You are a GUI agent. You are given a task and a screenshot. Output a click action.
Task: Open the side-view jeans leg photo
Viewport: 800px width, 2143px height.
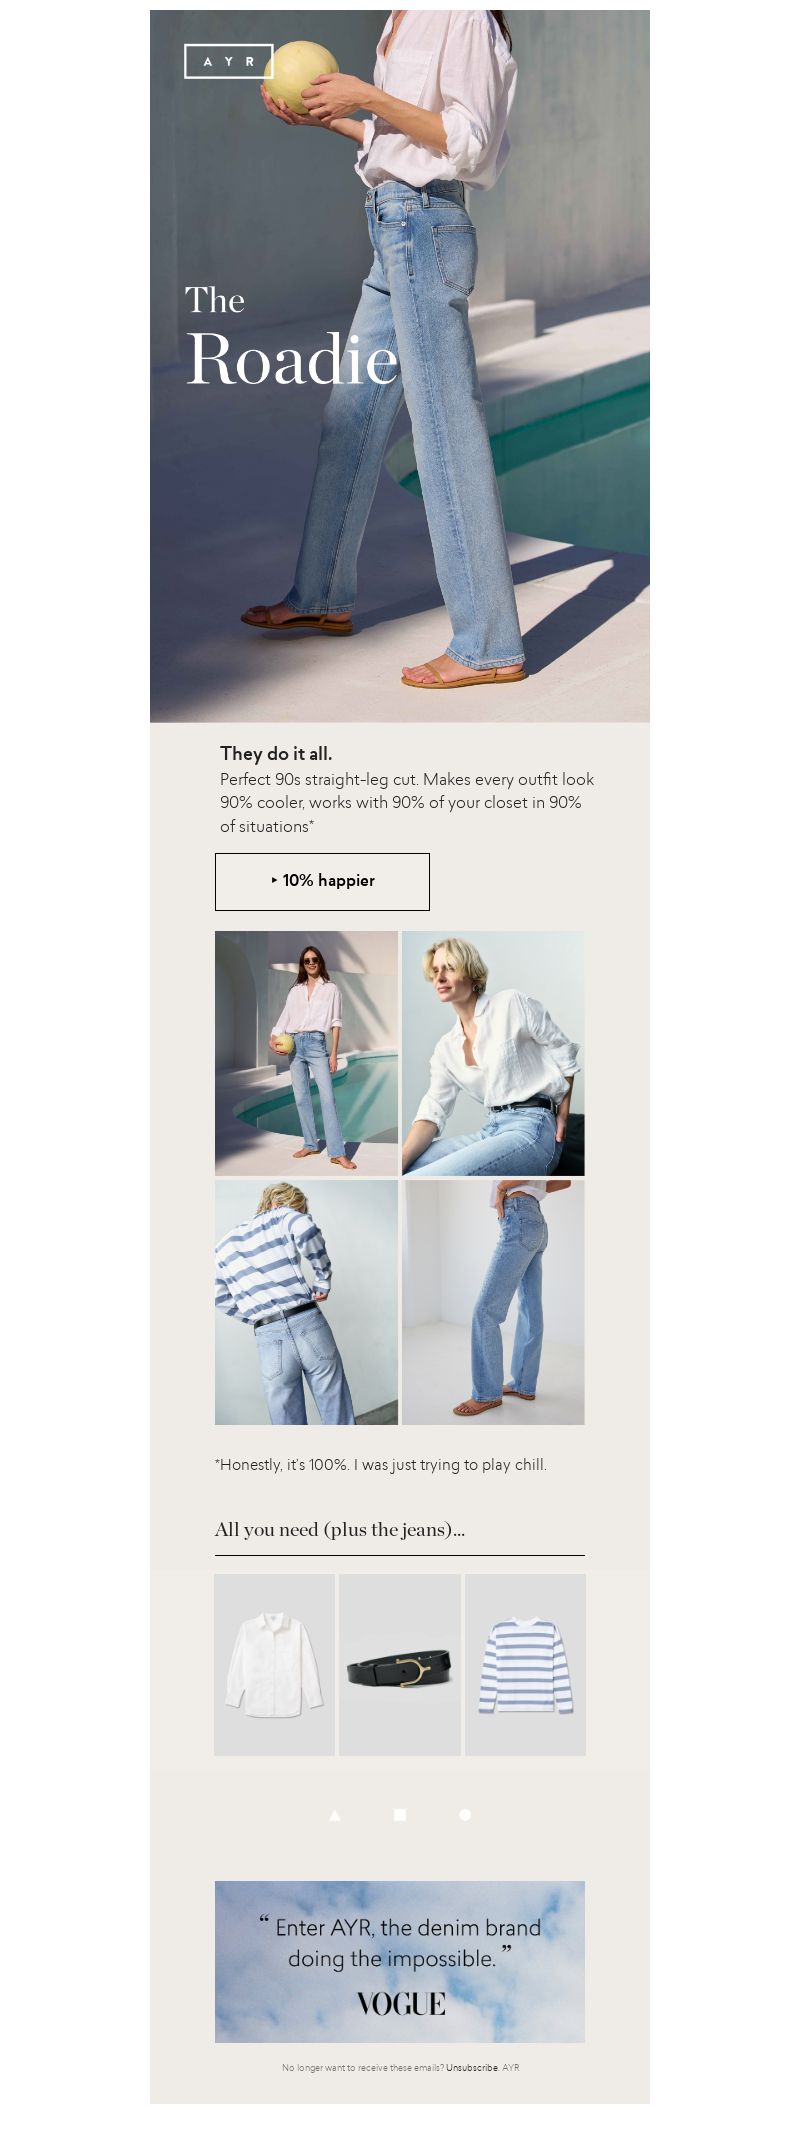coord(493,1302)
